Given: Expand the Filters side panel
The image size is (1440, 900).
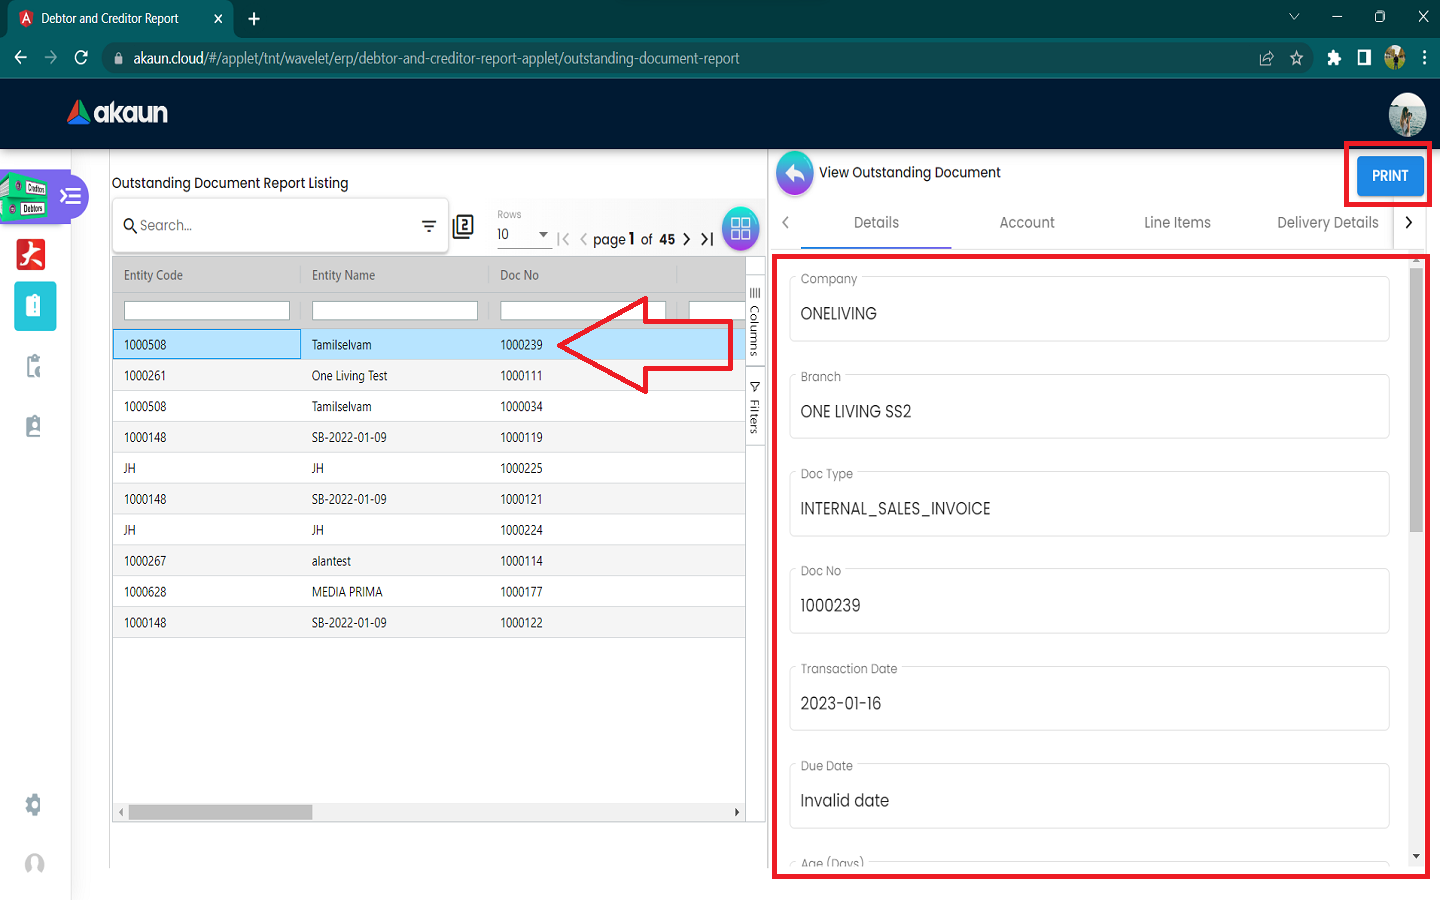Looking at the screenshot, I should tap(755, 407).
